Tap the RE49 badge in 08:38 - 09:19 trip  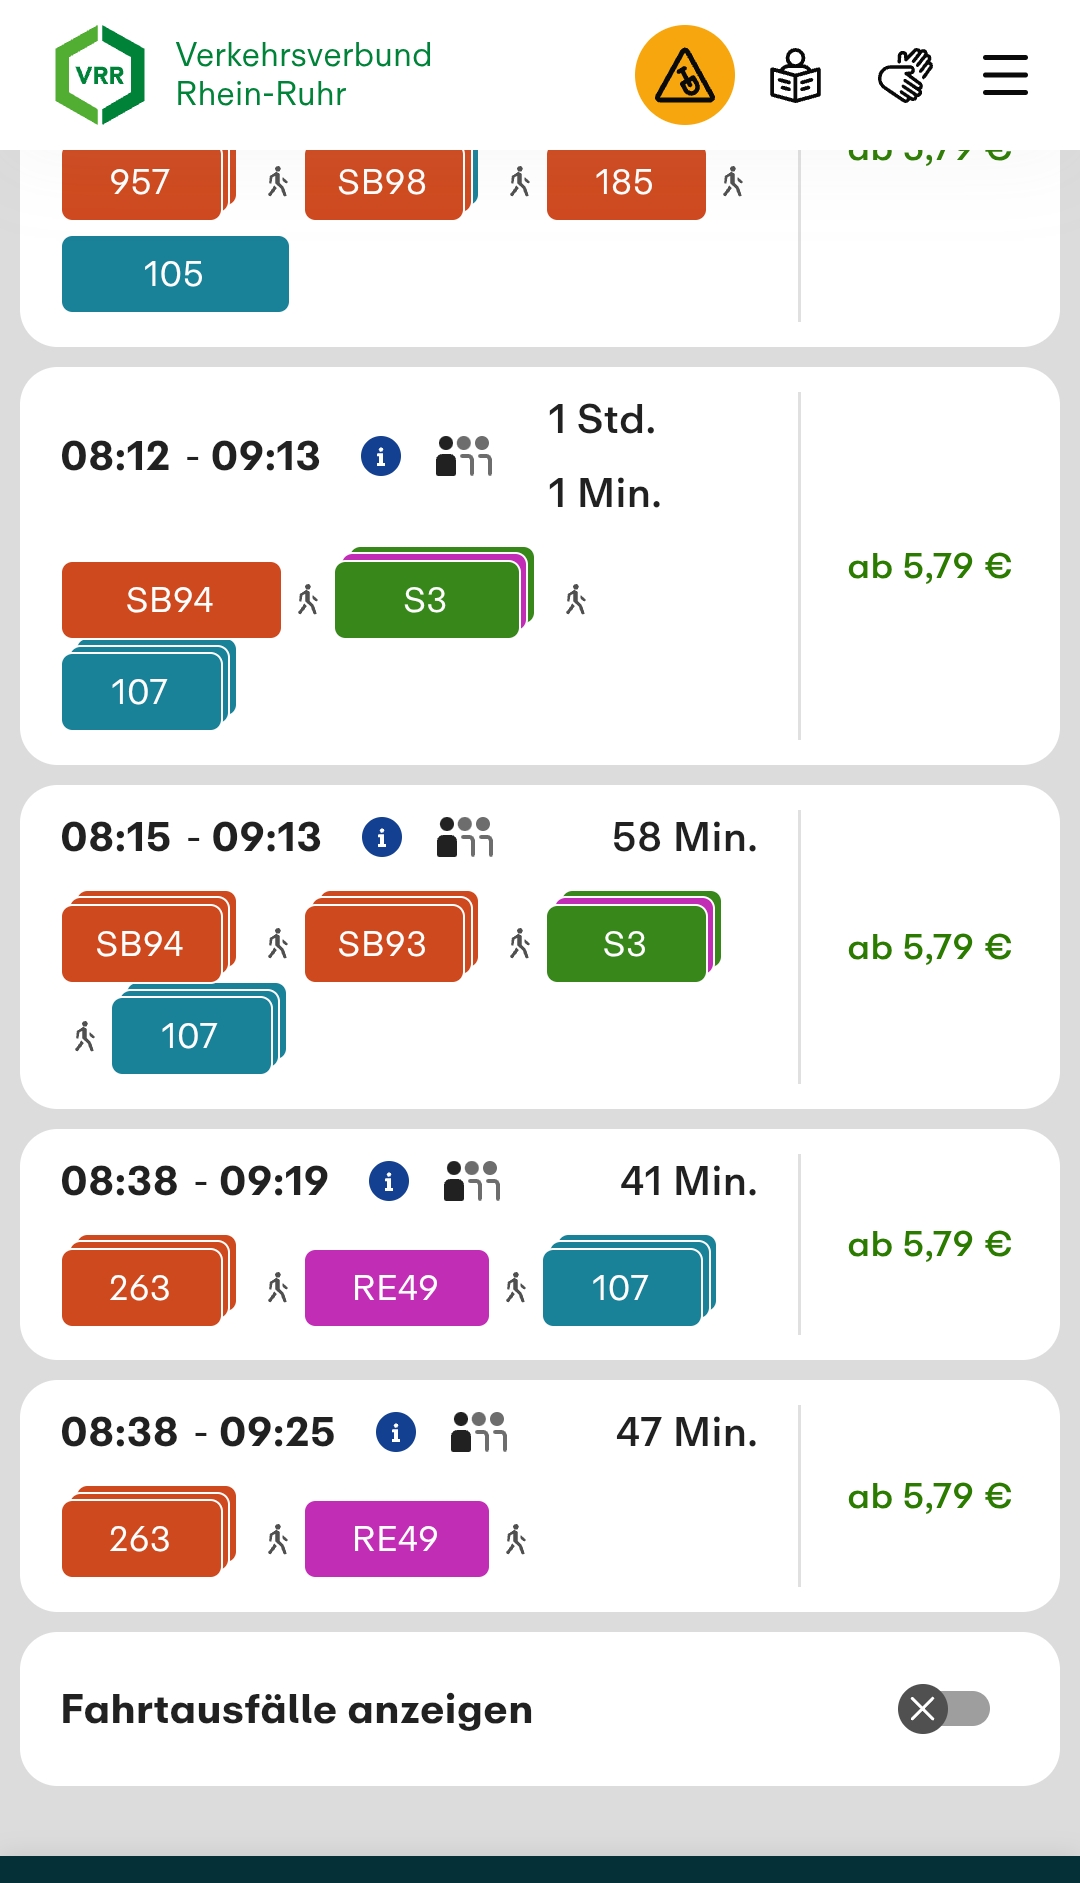coord(396,1288)
